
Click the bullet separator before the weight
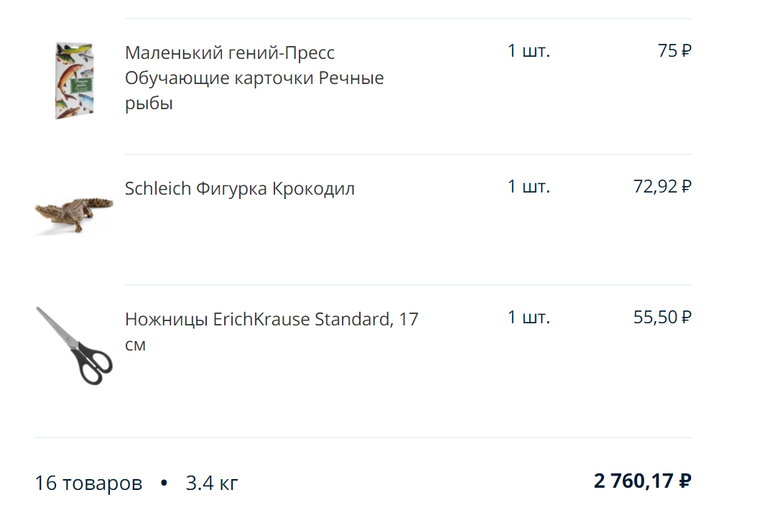coord(164,483)
